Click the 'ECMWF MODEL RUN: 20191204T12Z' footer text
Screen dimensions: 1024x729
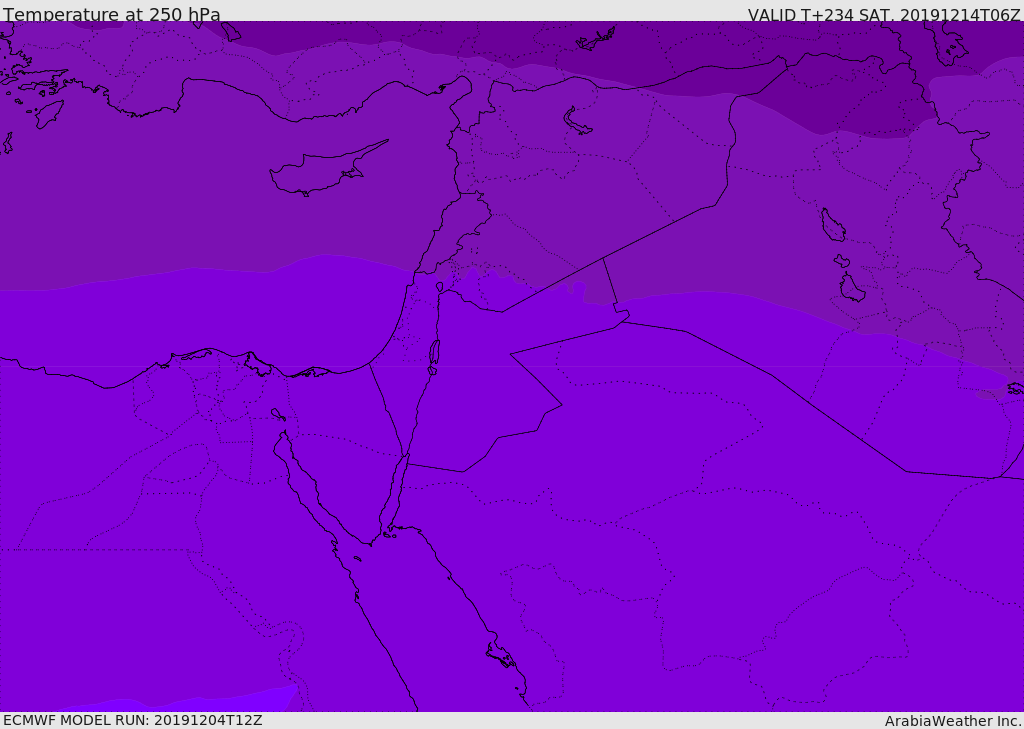(x=133, y=720)
